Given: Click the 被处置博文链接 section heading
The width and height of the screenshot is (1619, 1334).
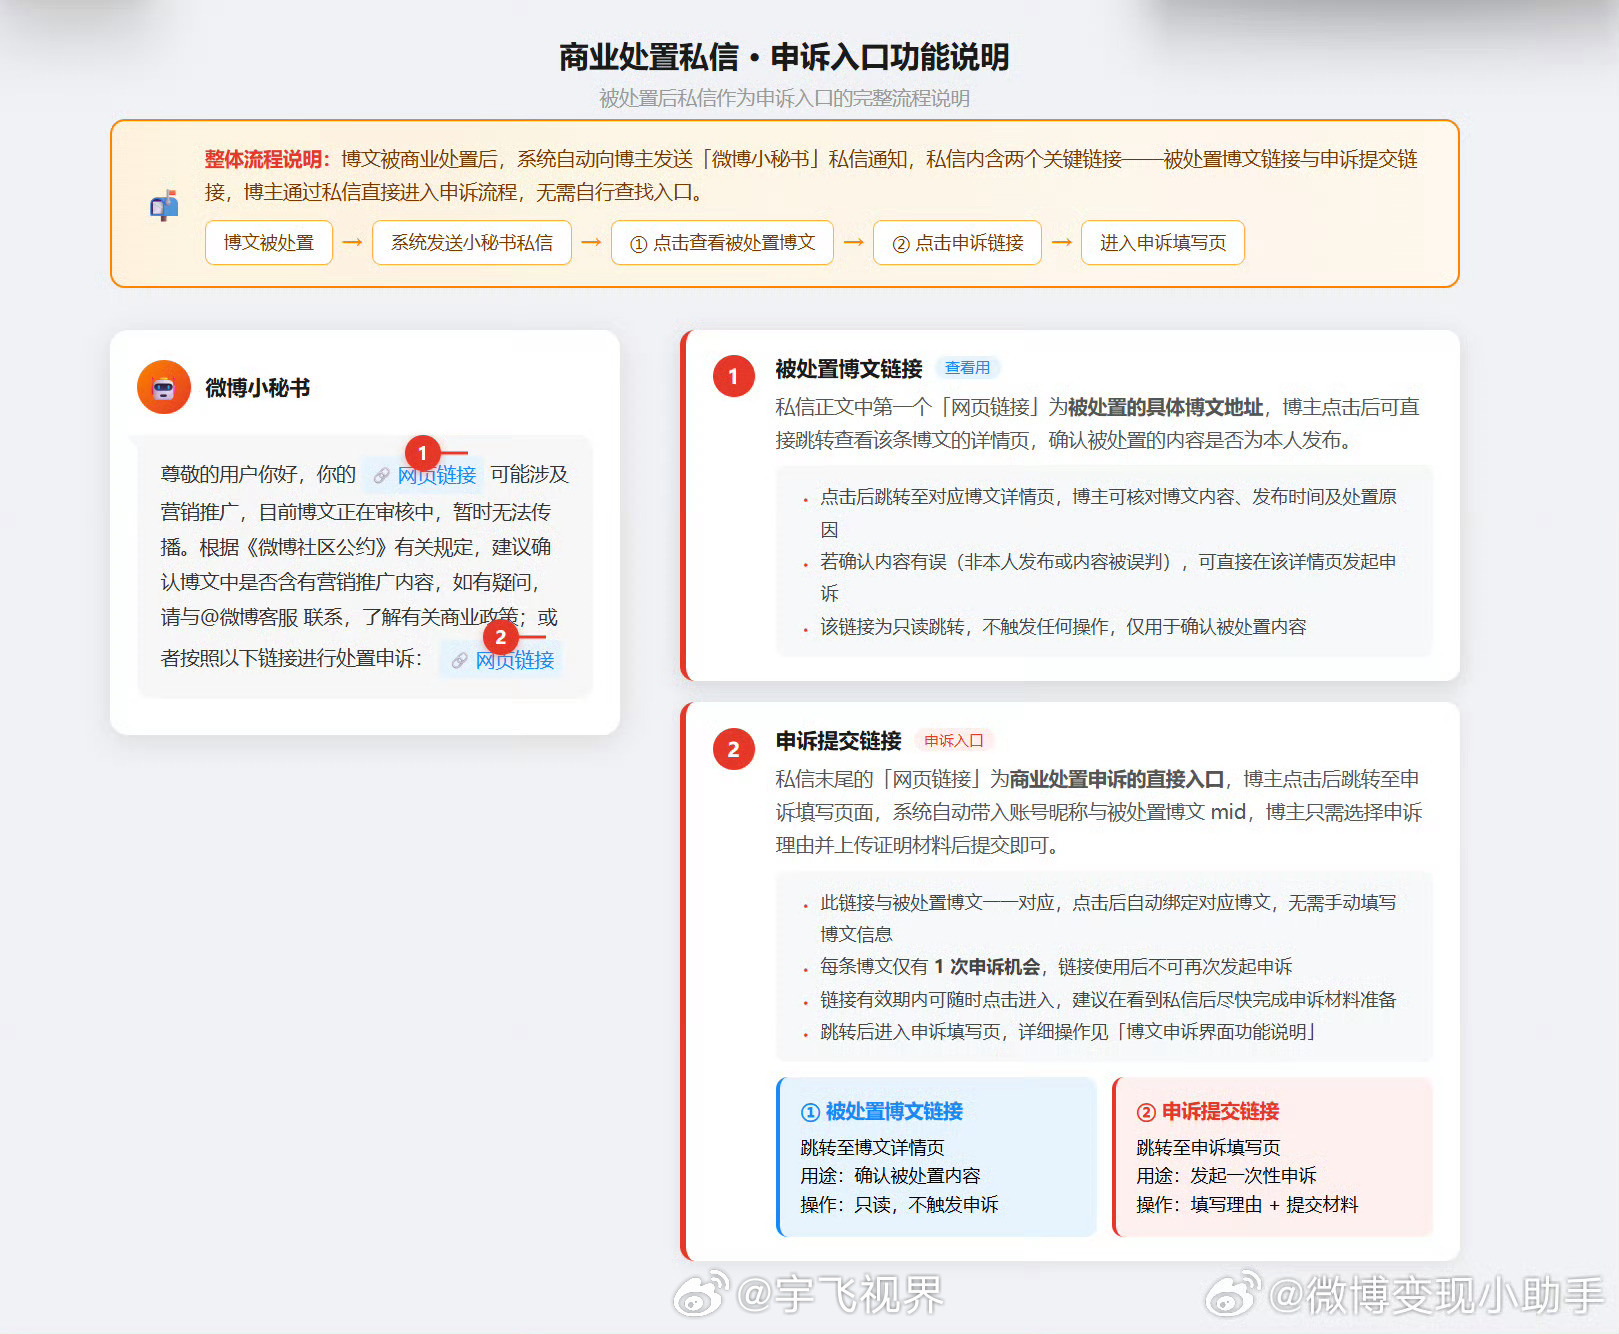Looking at the screenshot, I should pos(849,369).
